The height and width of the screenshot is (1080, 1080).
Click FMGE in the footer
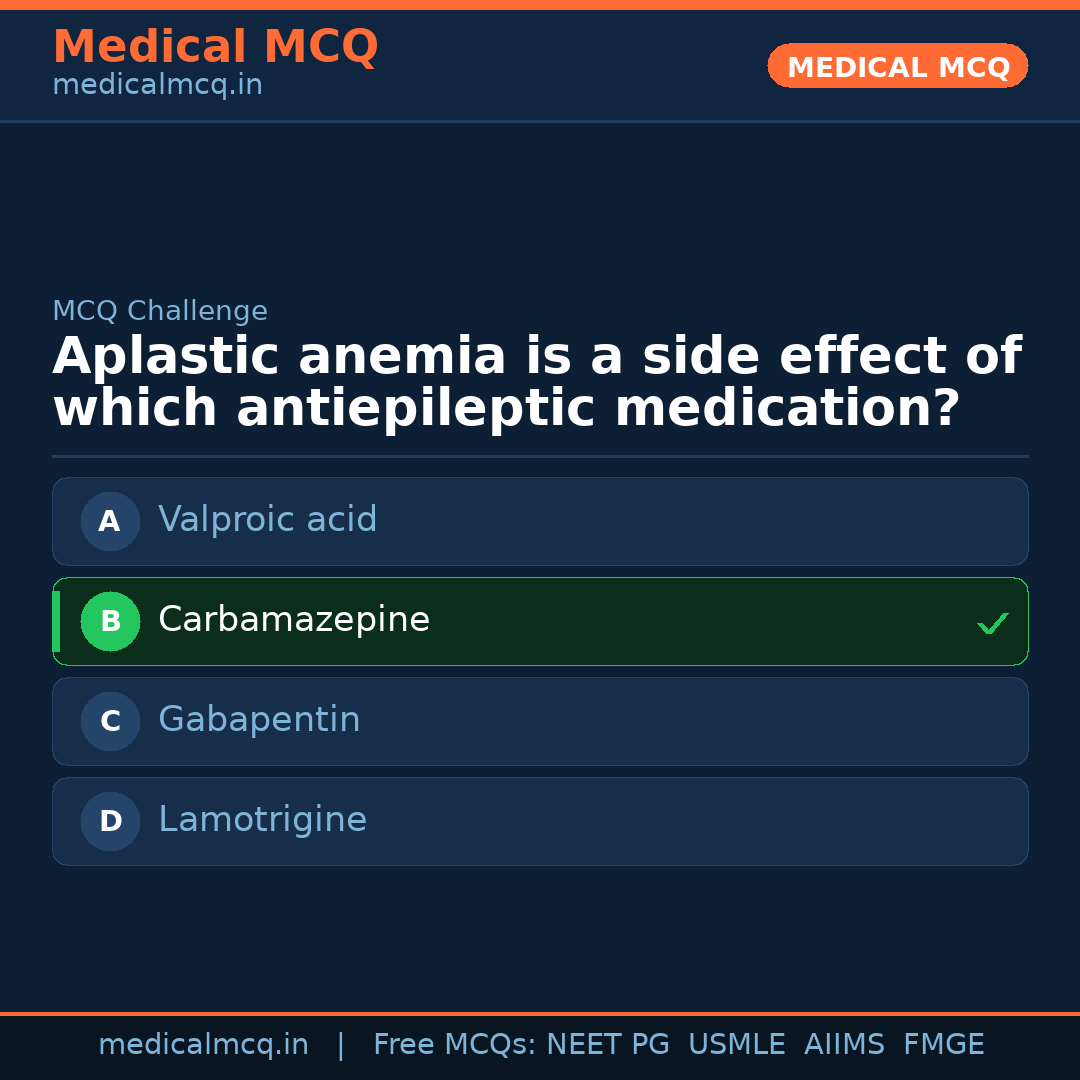943,1045
